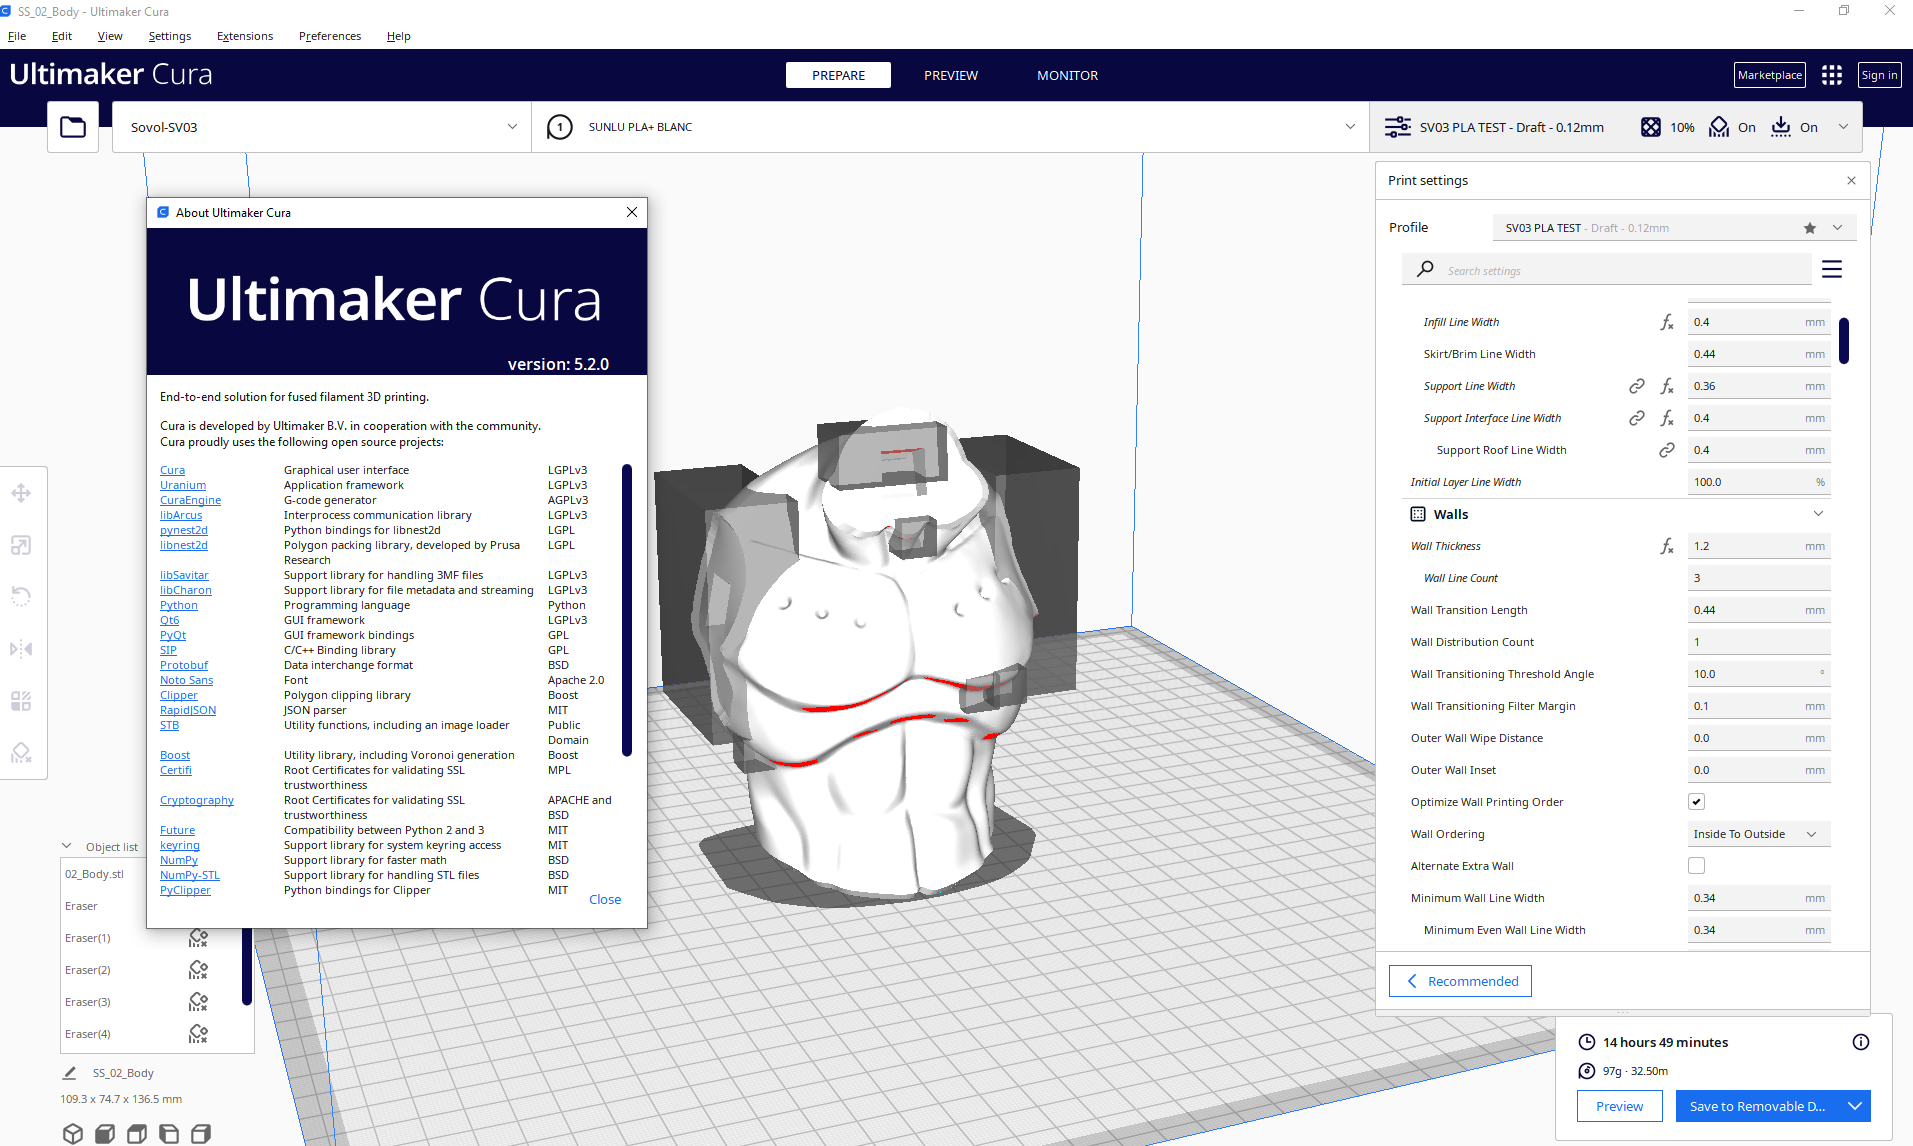Viewport: 1913px width, 1146px height.
Task: Open save destination dropdown arrow
Action: [1855, 1106]
